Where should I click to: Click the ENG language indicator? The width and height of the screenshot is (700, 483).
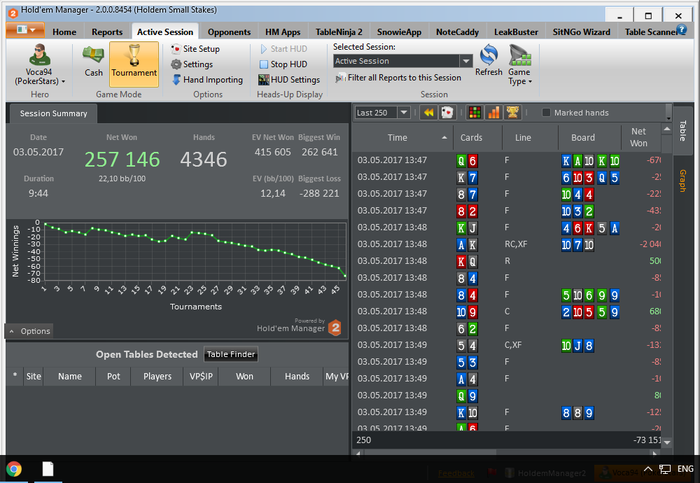point(685,469)
